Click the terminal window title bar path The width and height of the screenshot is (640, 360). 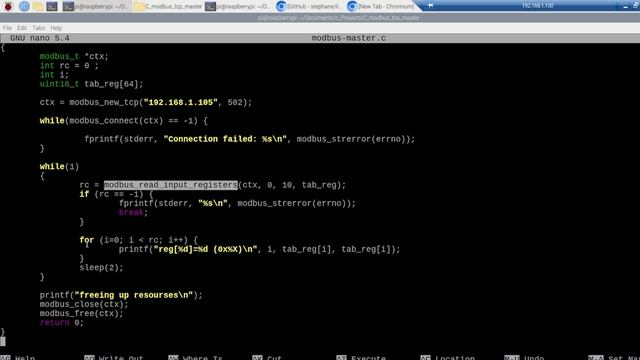pos(338,18)
